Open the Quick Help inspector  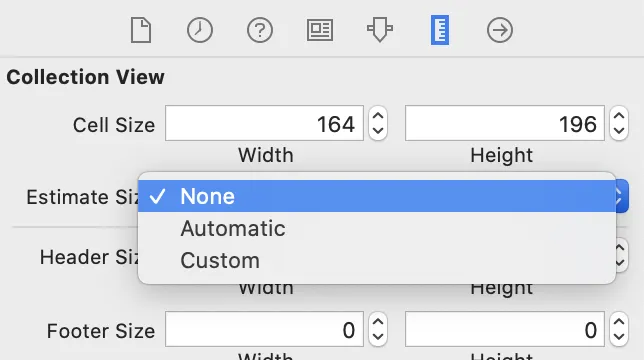click(x=260, y=30)
